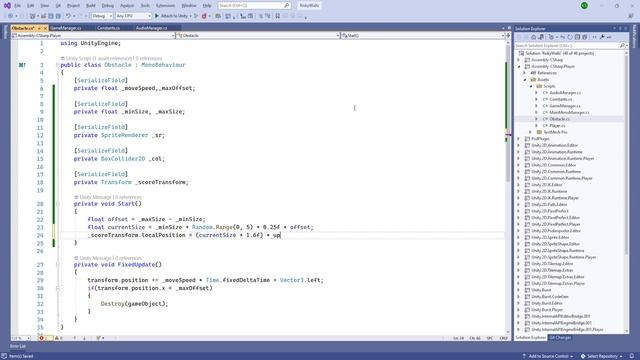Click Select Repository button

tap(602, 356)
